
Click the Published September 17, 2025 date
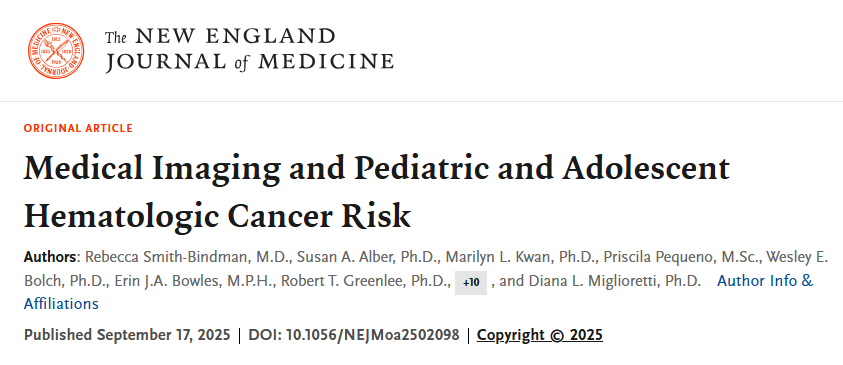point(127,335)
